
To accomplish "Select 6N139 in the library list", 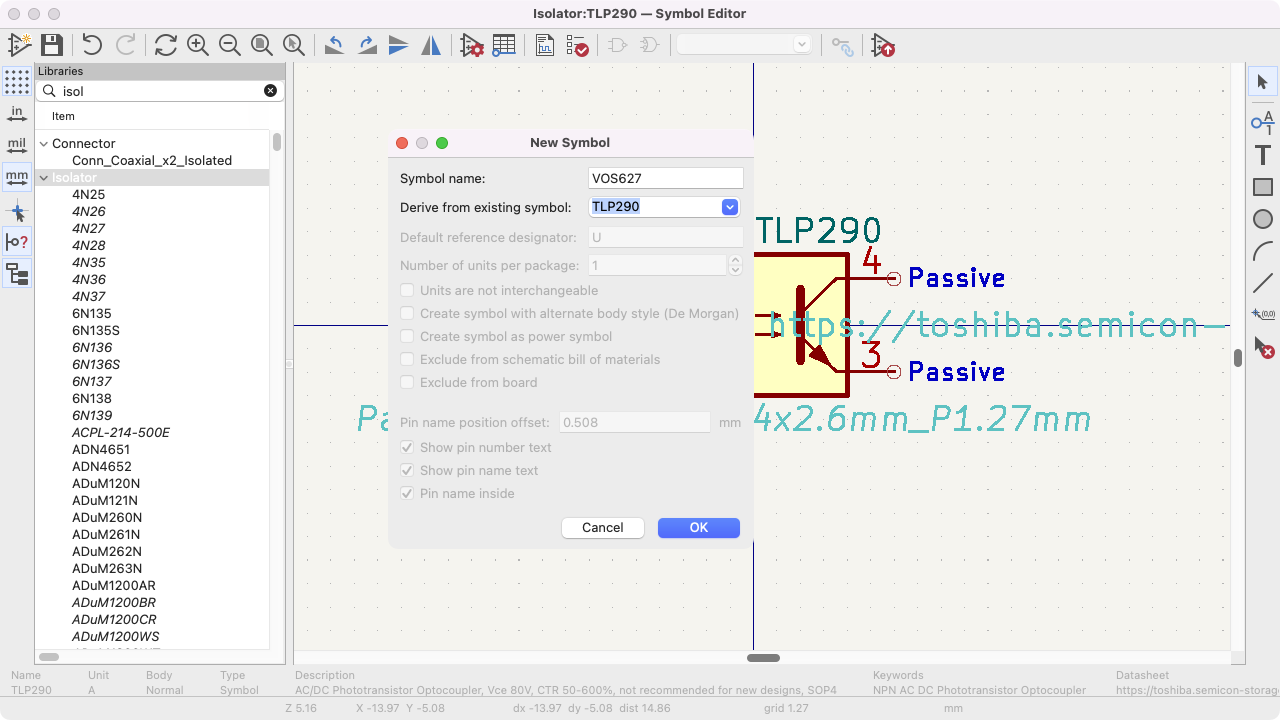I will point(92,416).
